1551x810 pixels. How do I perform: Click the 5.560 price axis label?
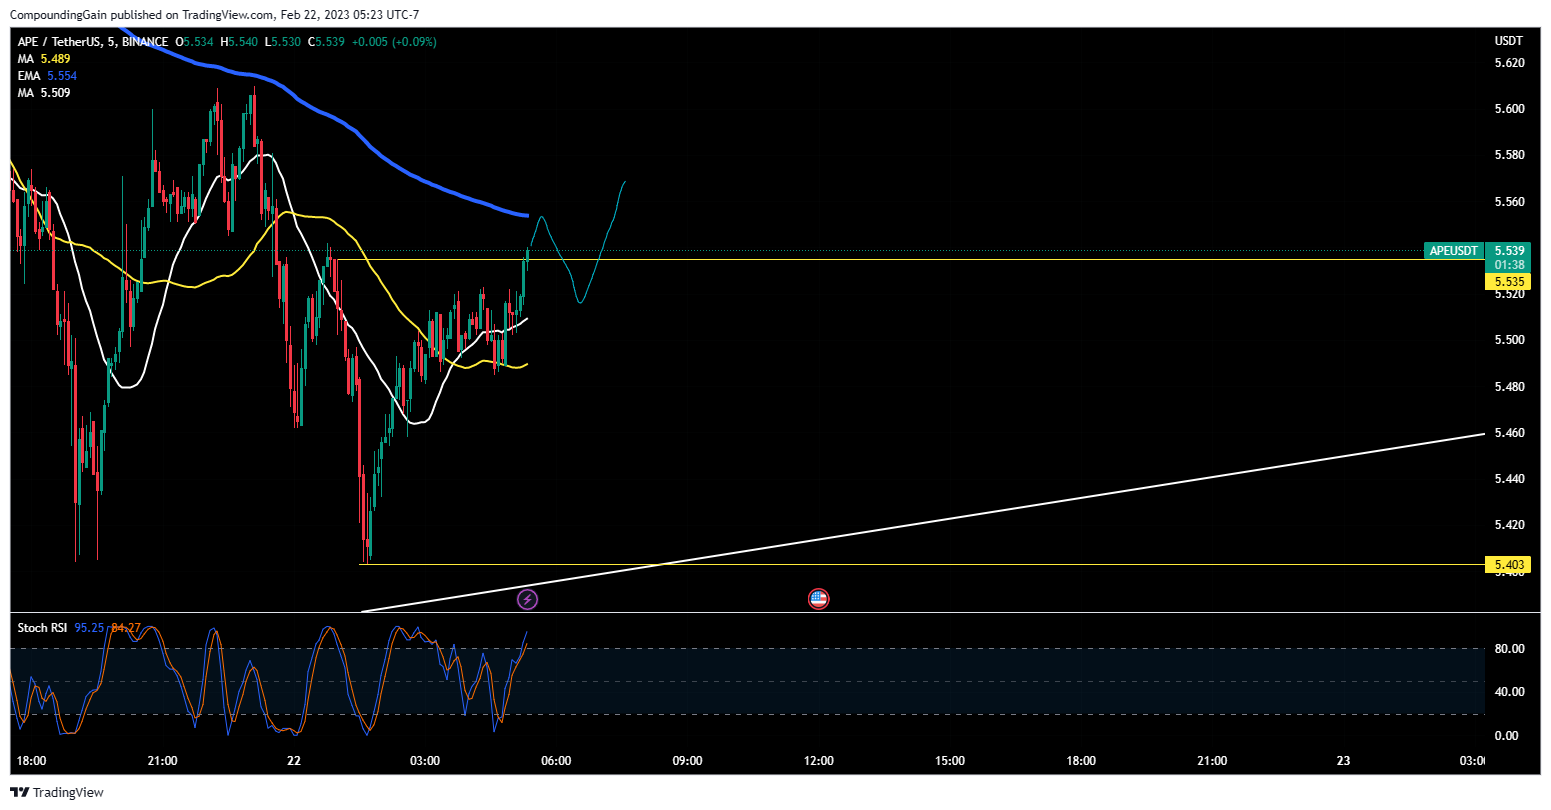(1508, 202)
